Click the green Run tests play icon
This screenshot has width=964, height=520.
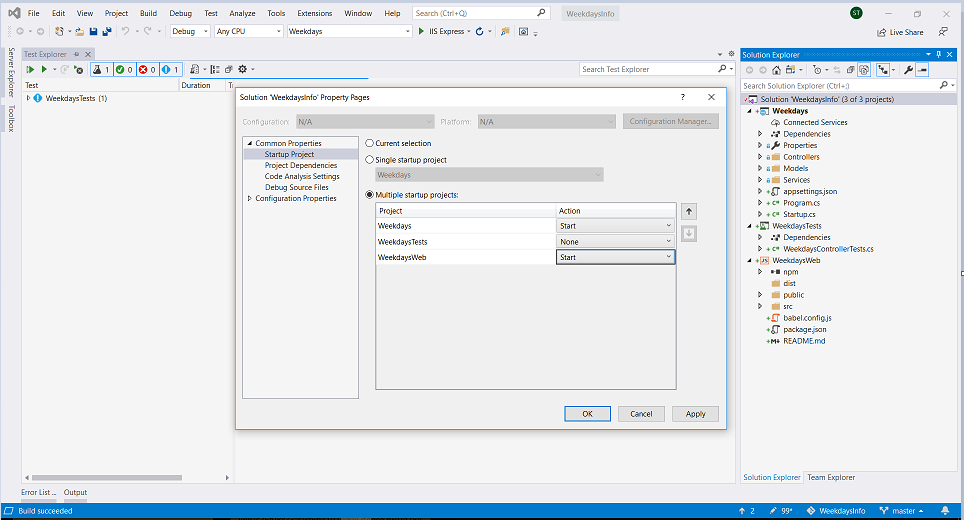(44, 69)
